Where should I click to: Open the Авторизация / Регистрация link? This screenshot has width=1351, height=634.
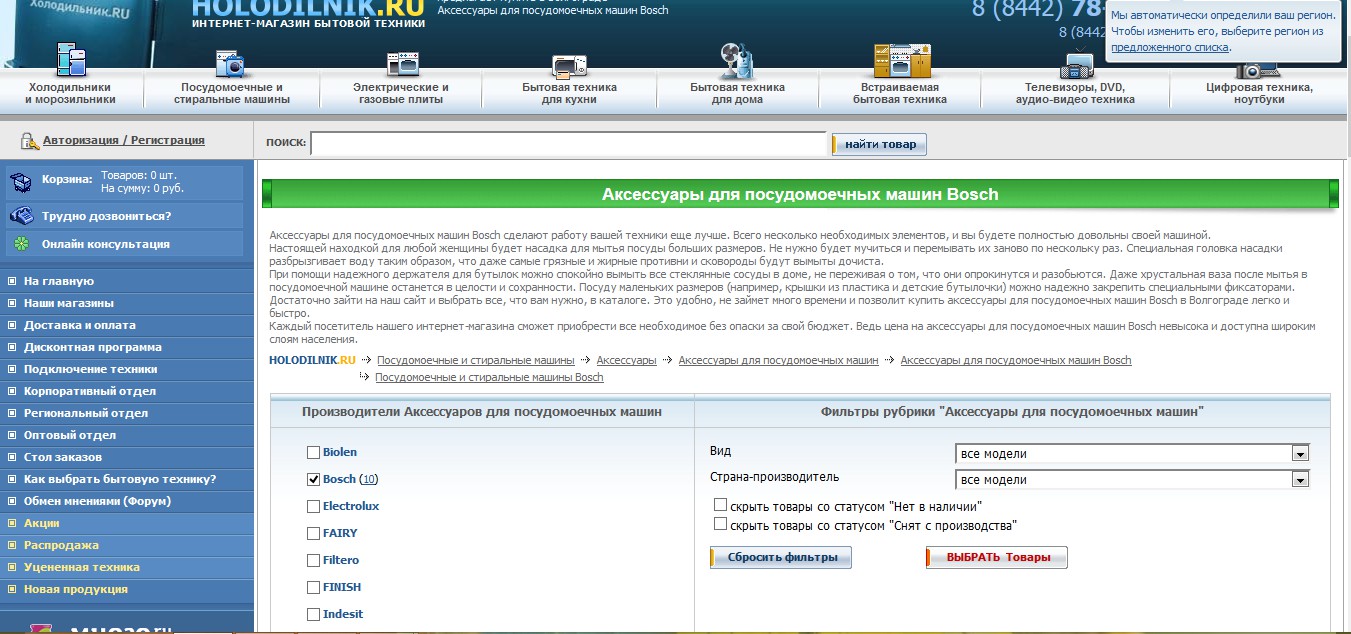click(x=124, y=141)
